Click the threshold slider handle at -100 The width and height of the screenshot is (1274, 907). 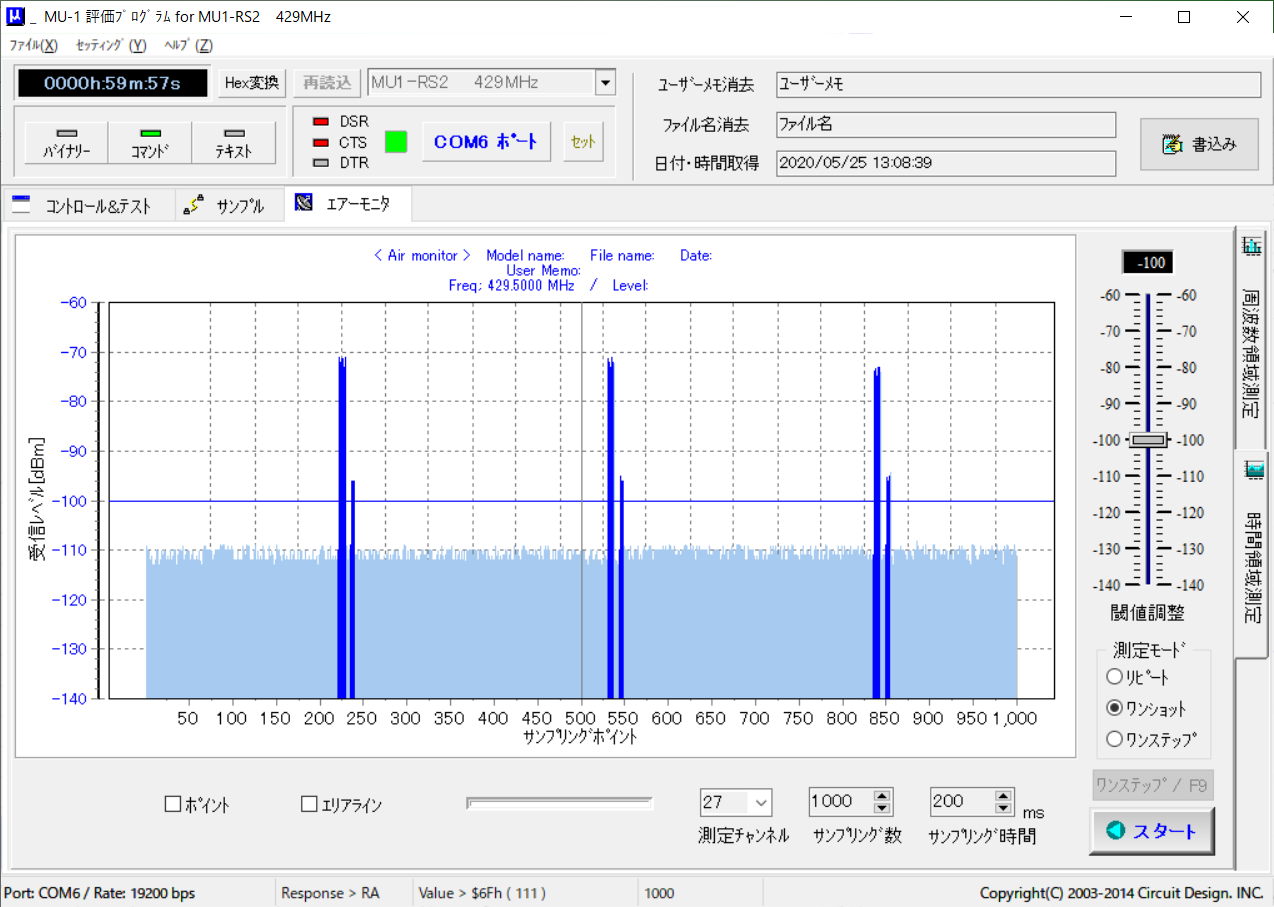coord(1148,440)
